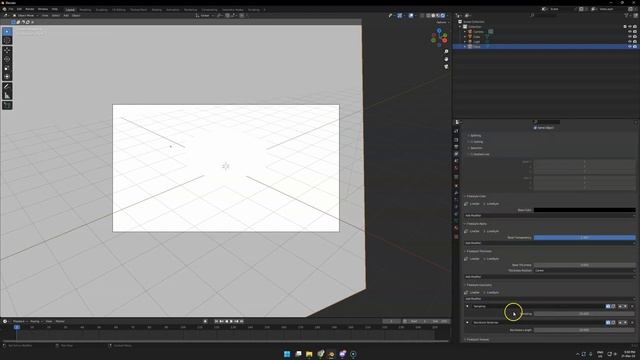Open Add Modifier under Freestyle Geometry

(x=550, y=298)
